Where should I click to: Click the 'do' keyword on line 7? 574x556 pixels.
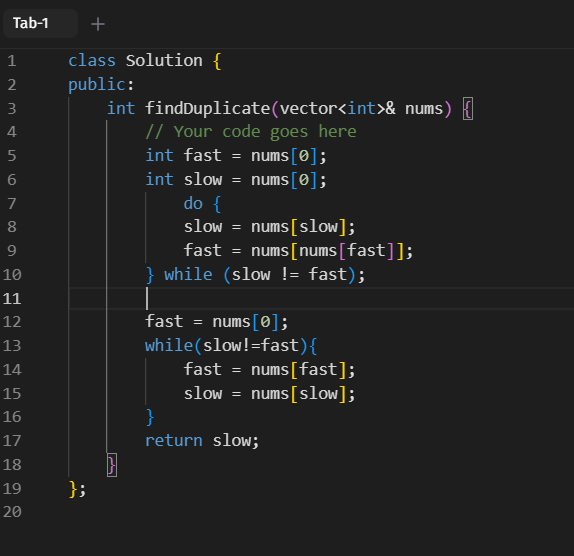click(x=193, y=203)
